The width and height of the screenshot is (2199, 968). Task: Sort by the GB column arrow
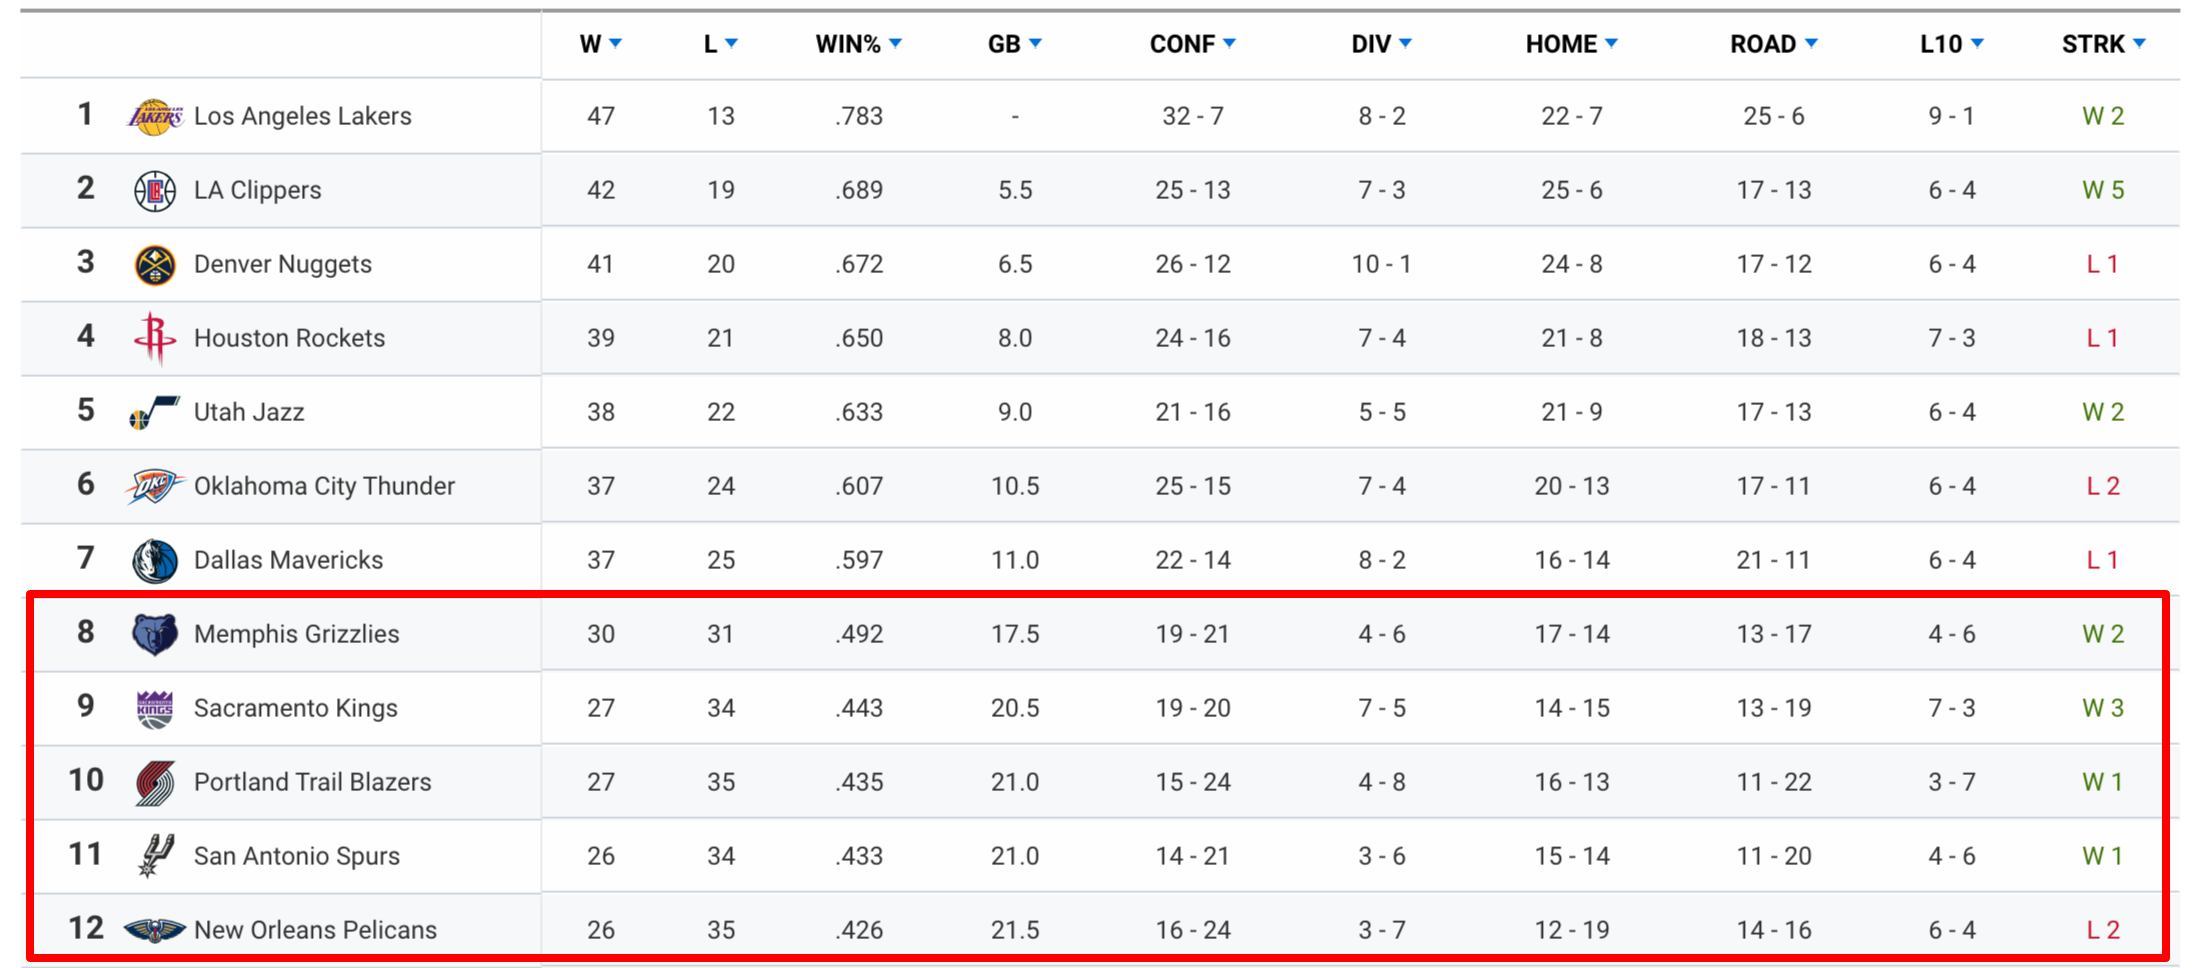click(x=1036, y=44)
